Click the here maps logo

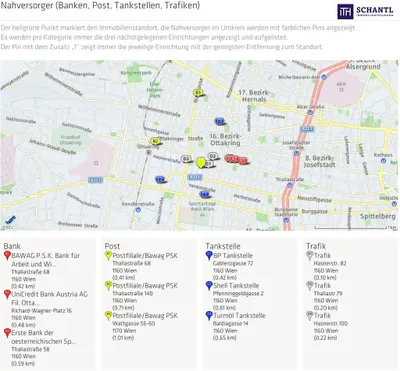pyautogui.click(x=11, y=219)
